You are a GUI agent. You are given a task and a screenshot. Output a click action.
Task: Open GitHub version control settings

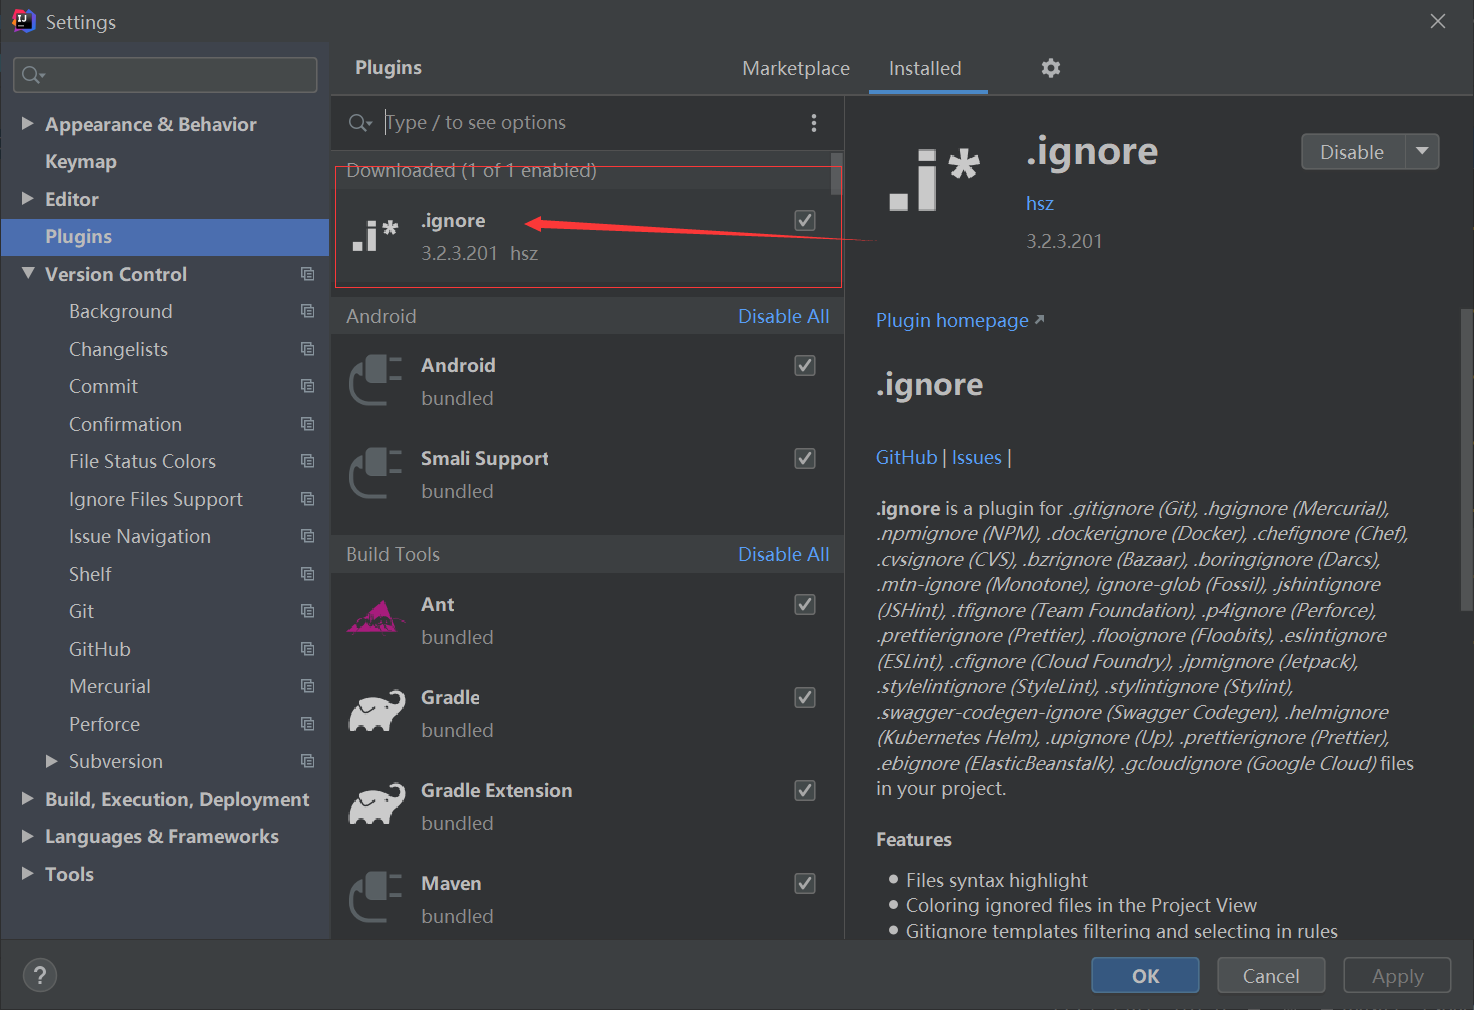pos(100,649)
